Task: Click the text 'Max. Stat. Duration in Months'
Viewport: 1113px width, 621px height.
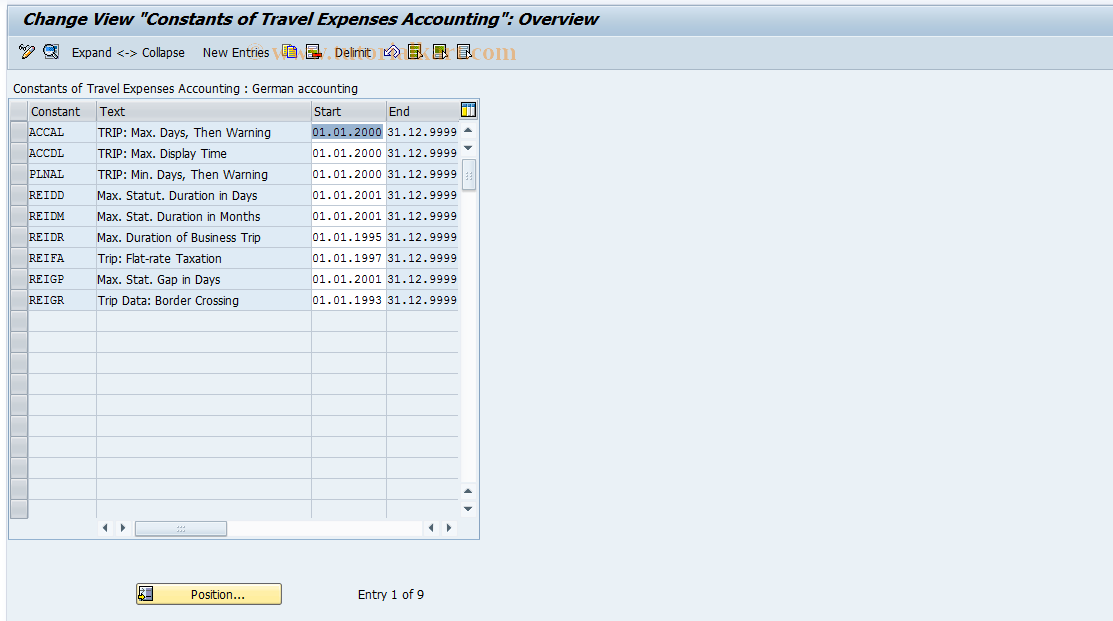Action: point(179,216)
